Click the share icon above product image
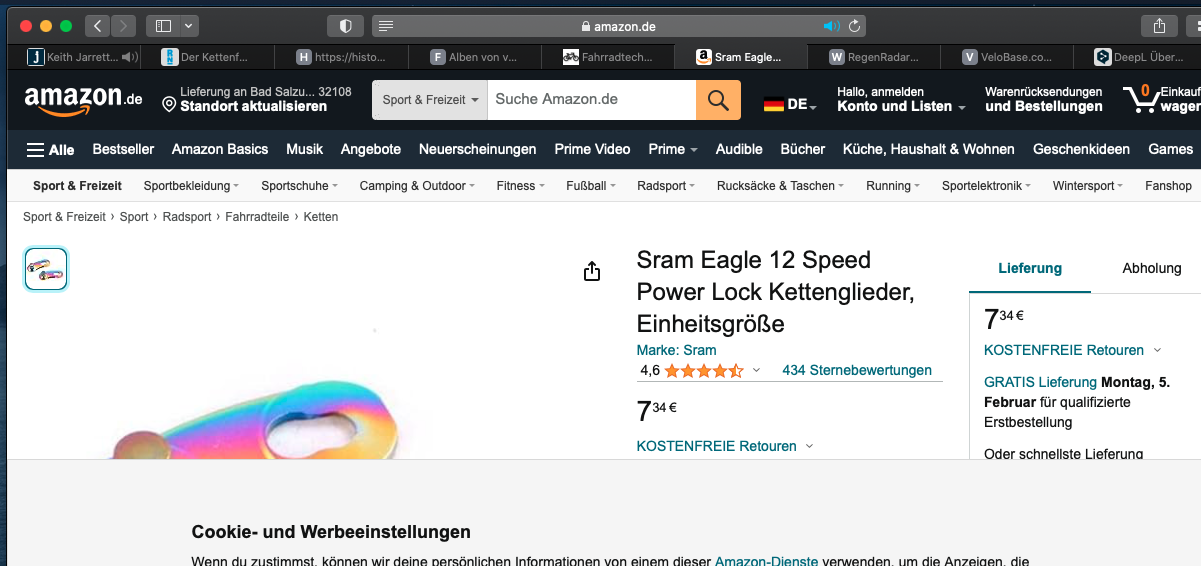 [592, 271]
